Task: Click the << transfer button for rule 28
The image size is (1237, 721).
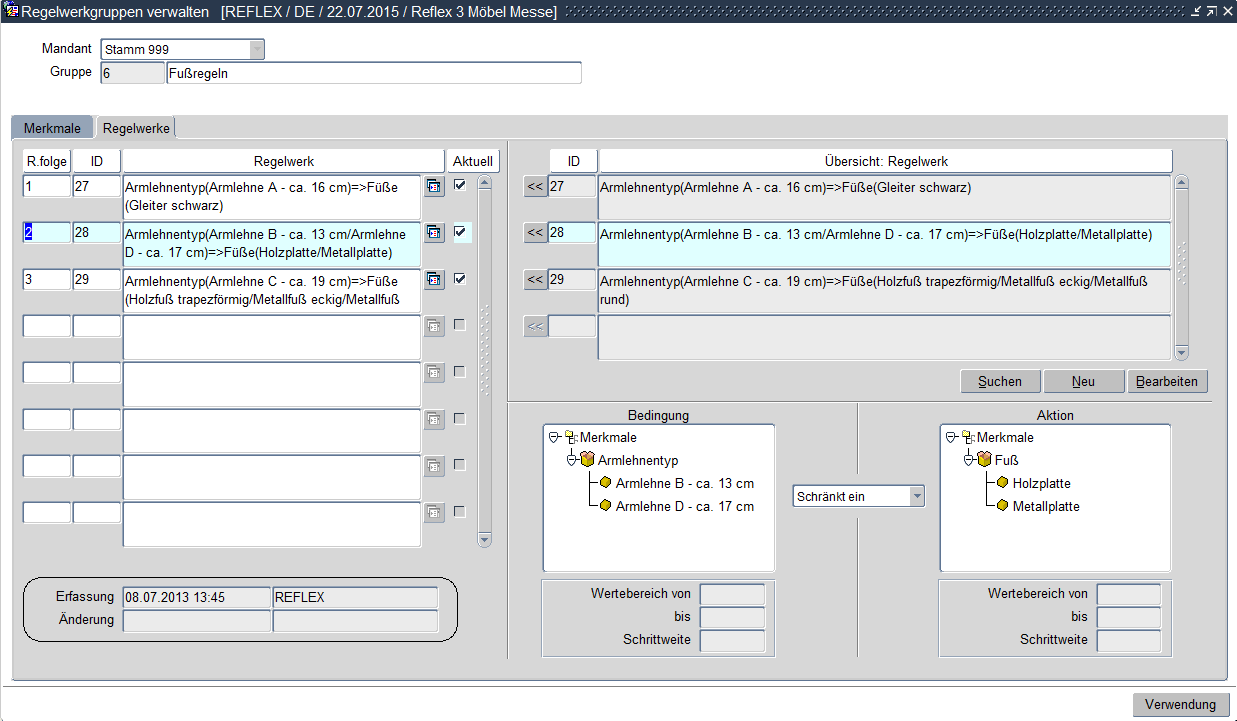Action: (535, 233)
